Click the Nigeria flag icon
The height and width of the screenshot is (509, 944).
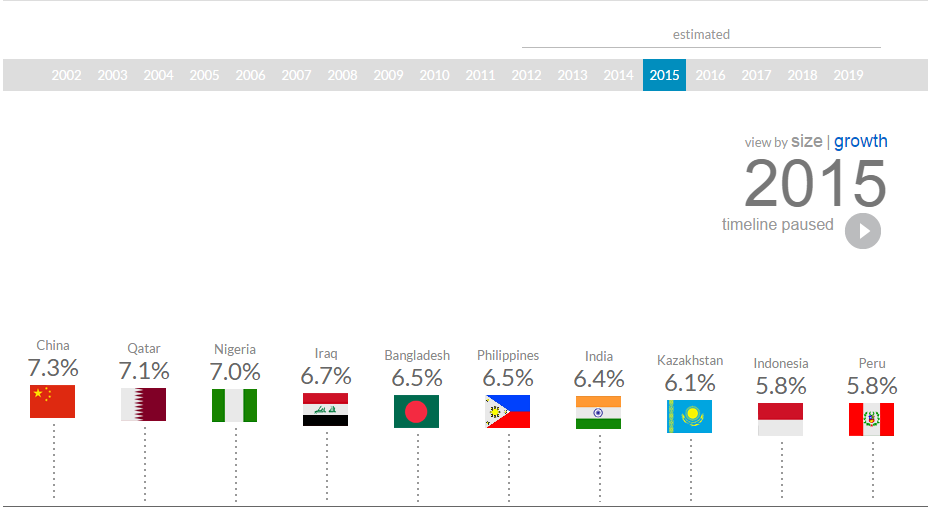click(234, 405)
